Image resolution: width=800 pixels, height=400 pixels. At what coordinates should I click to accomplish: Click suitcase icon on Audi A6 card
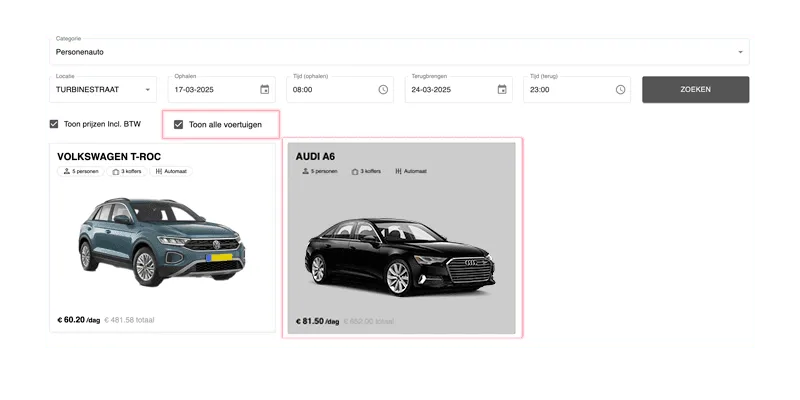tap(355, 171)
